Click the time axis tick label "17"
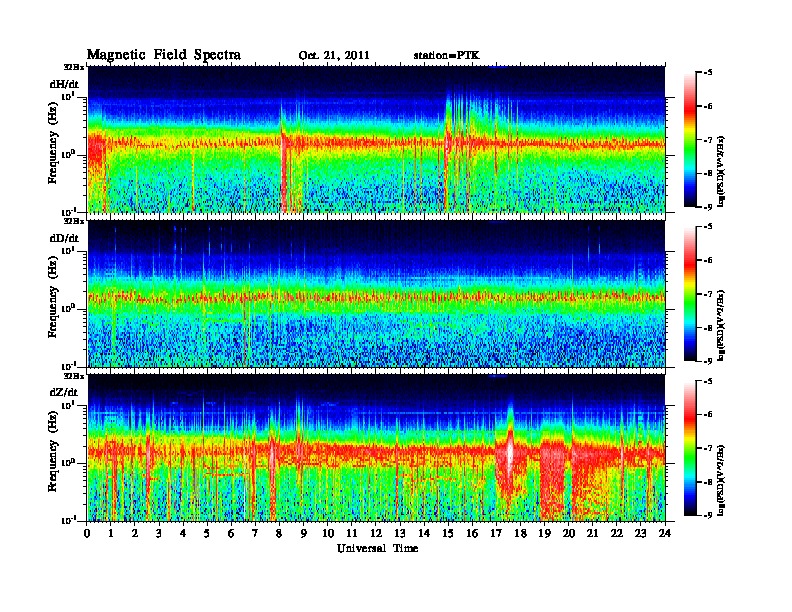This screenshot has width=792, height=612. click(x=496, y=533)
